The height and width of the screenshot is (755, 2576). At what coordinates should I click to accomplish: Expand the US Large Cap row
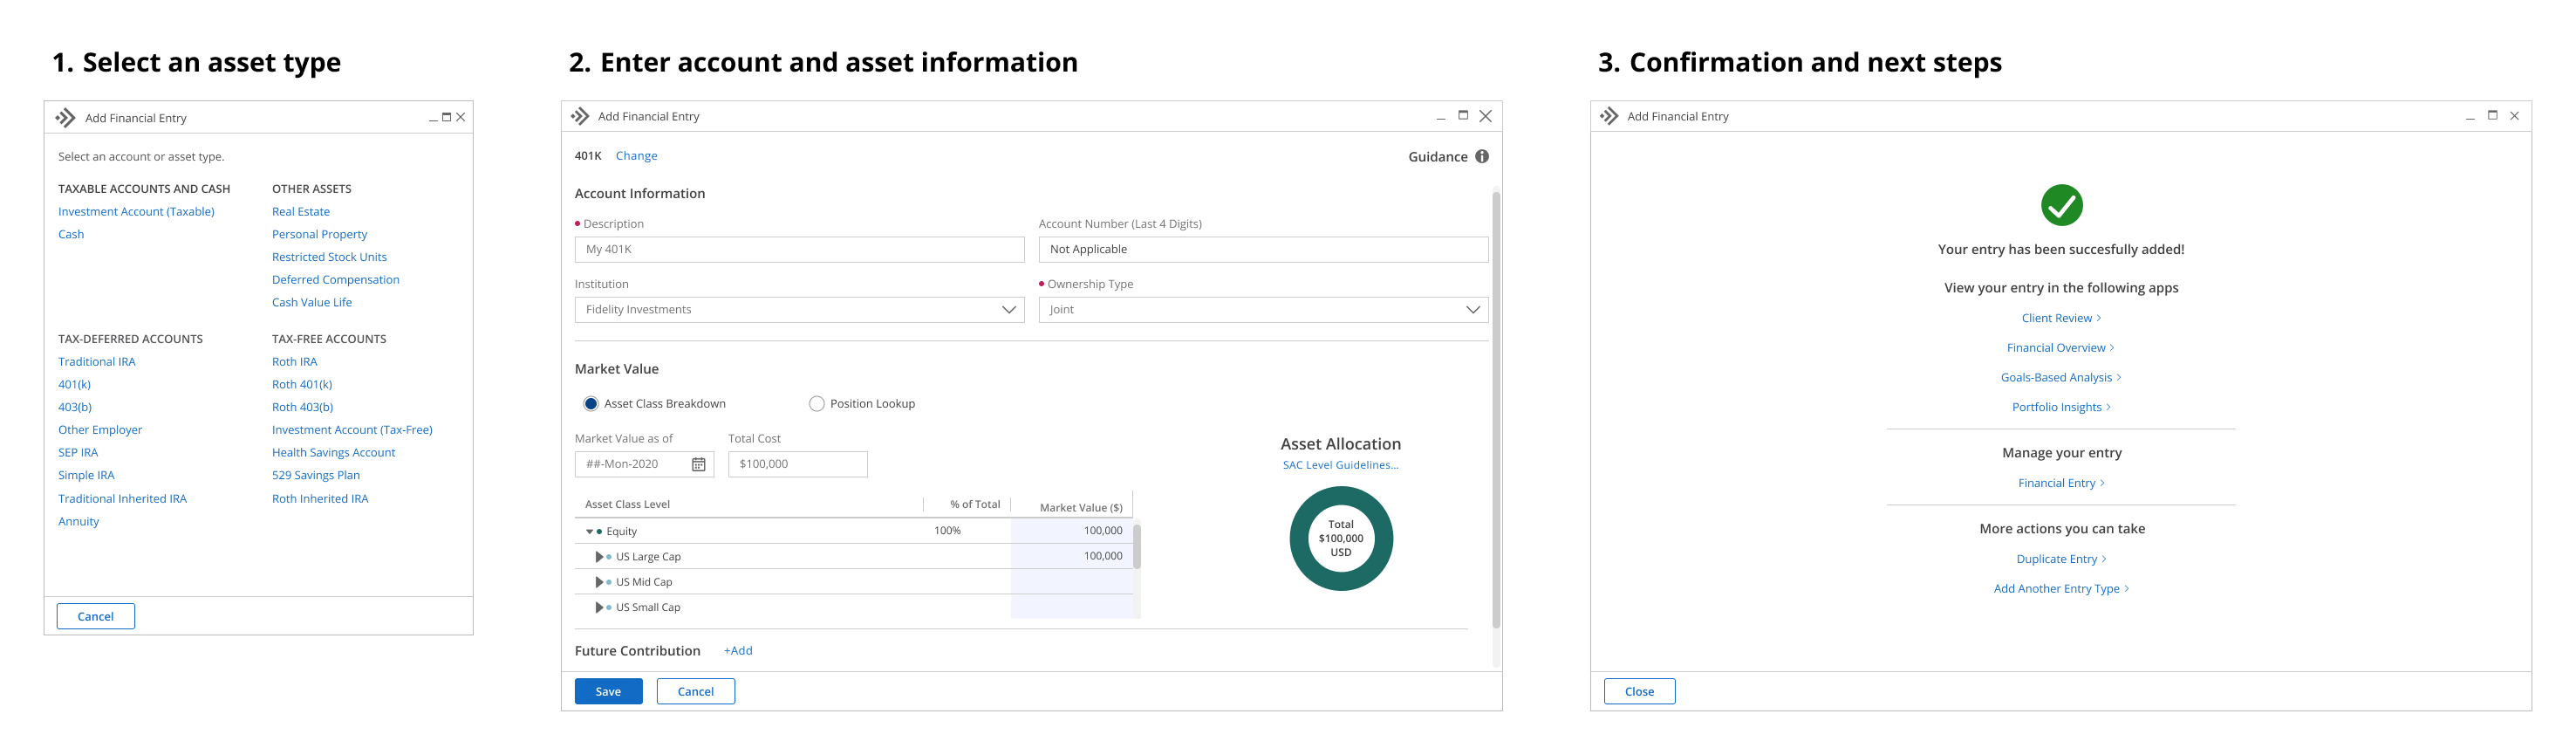[599, 557]
